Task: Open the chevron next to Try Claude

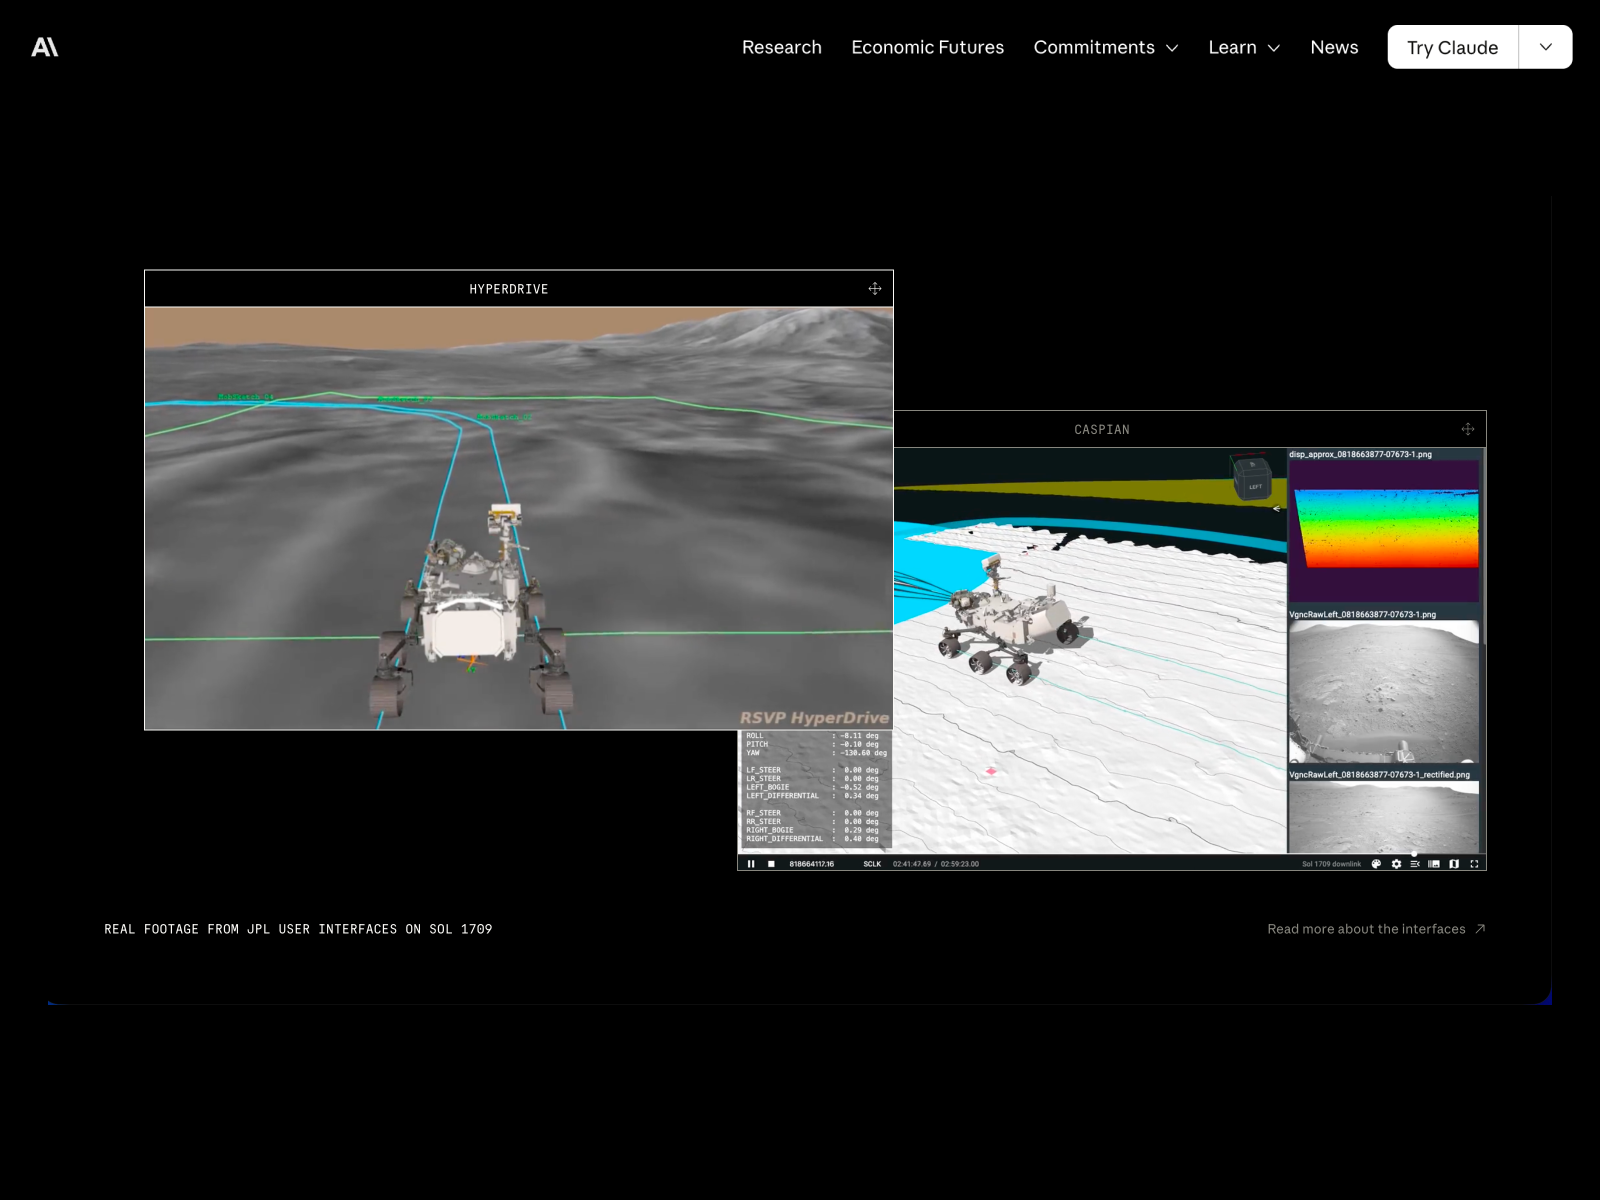Action: (x=1545, y=47)
